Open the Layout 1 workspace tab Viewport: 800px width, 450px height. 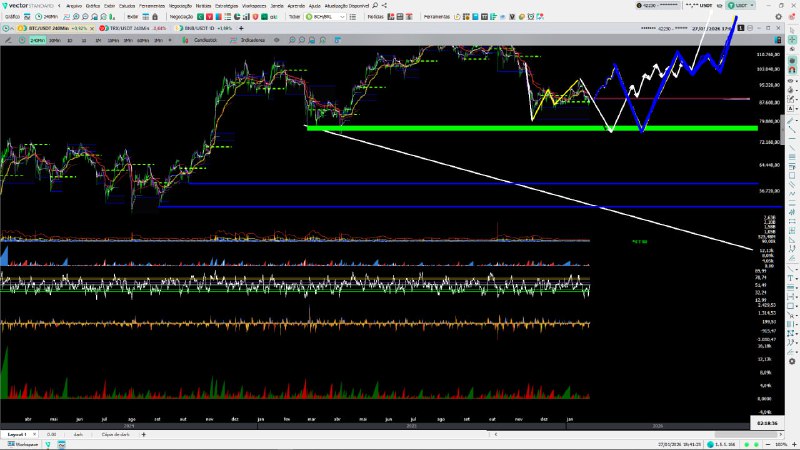[17, 435]
